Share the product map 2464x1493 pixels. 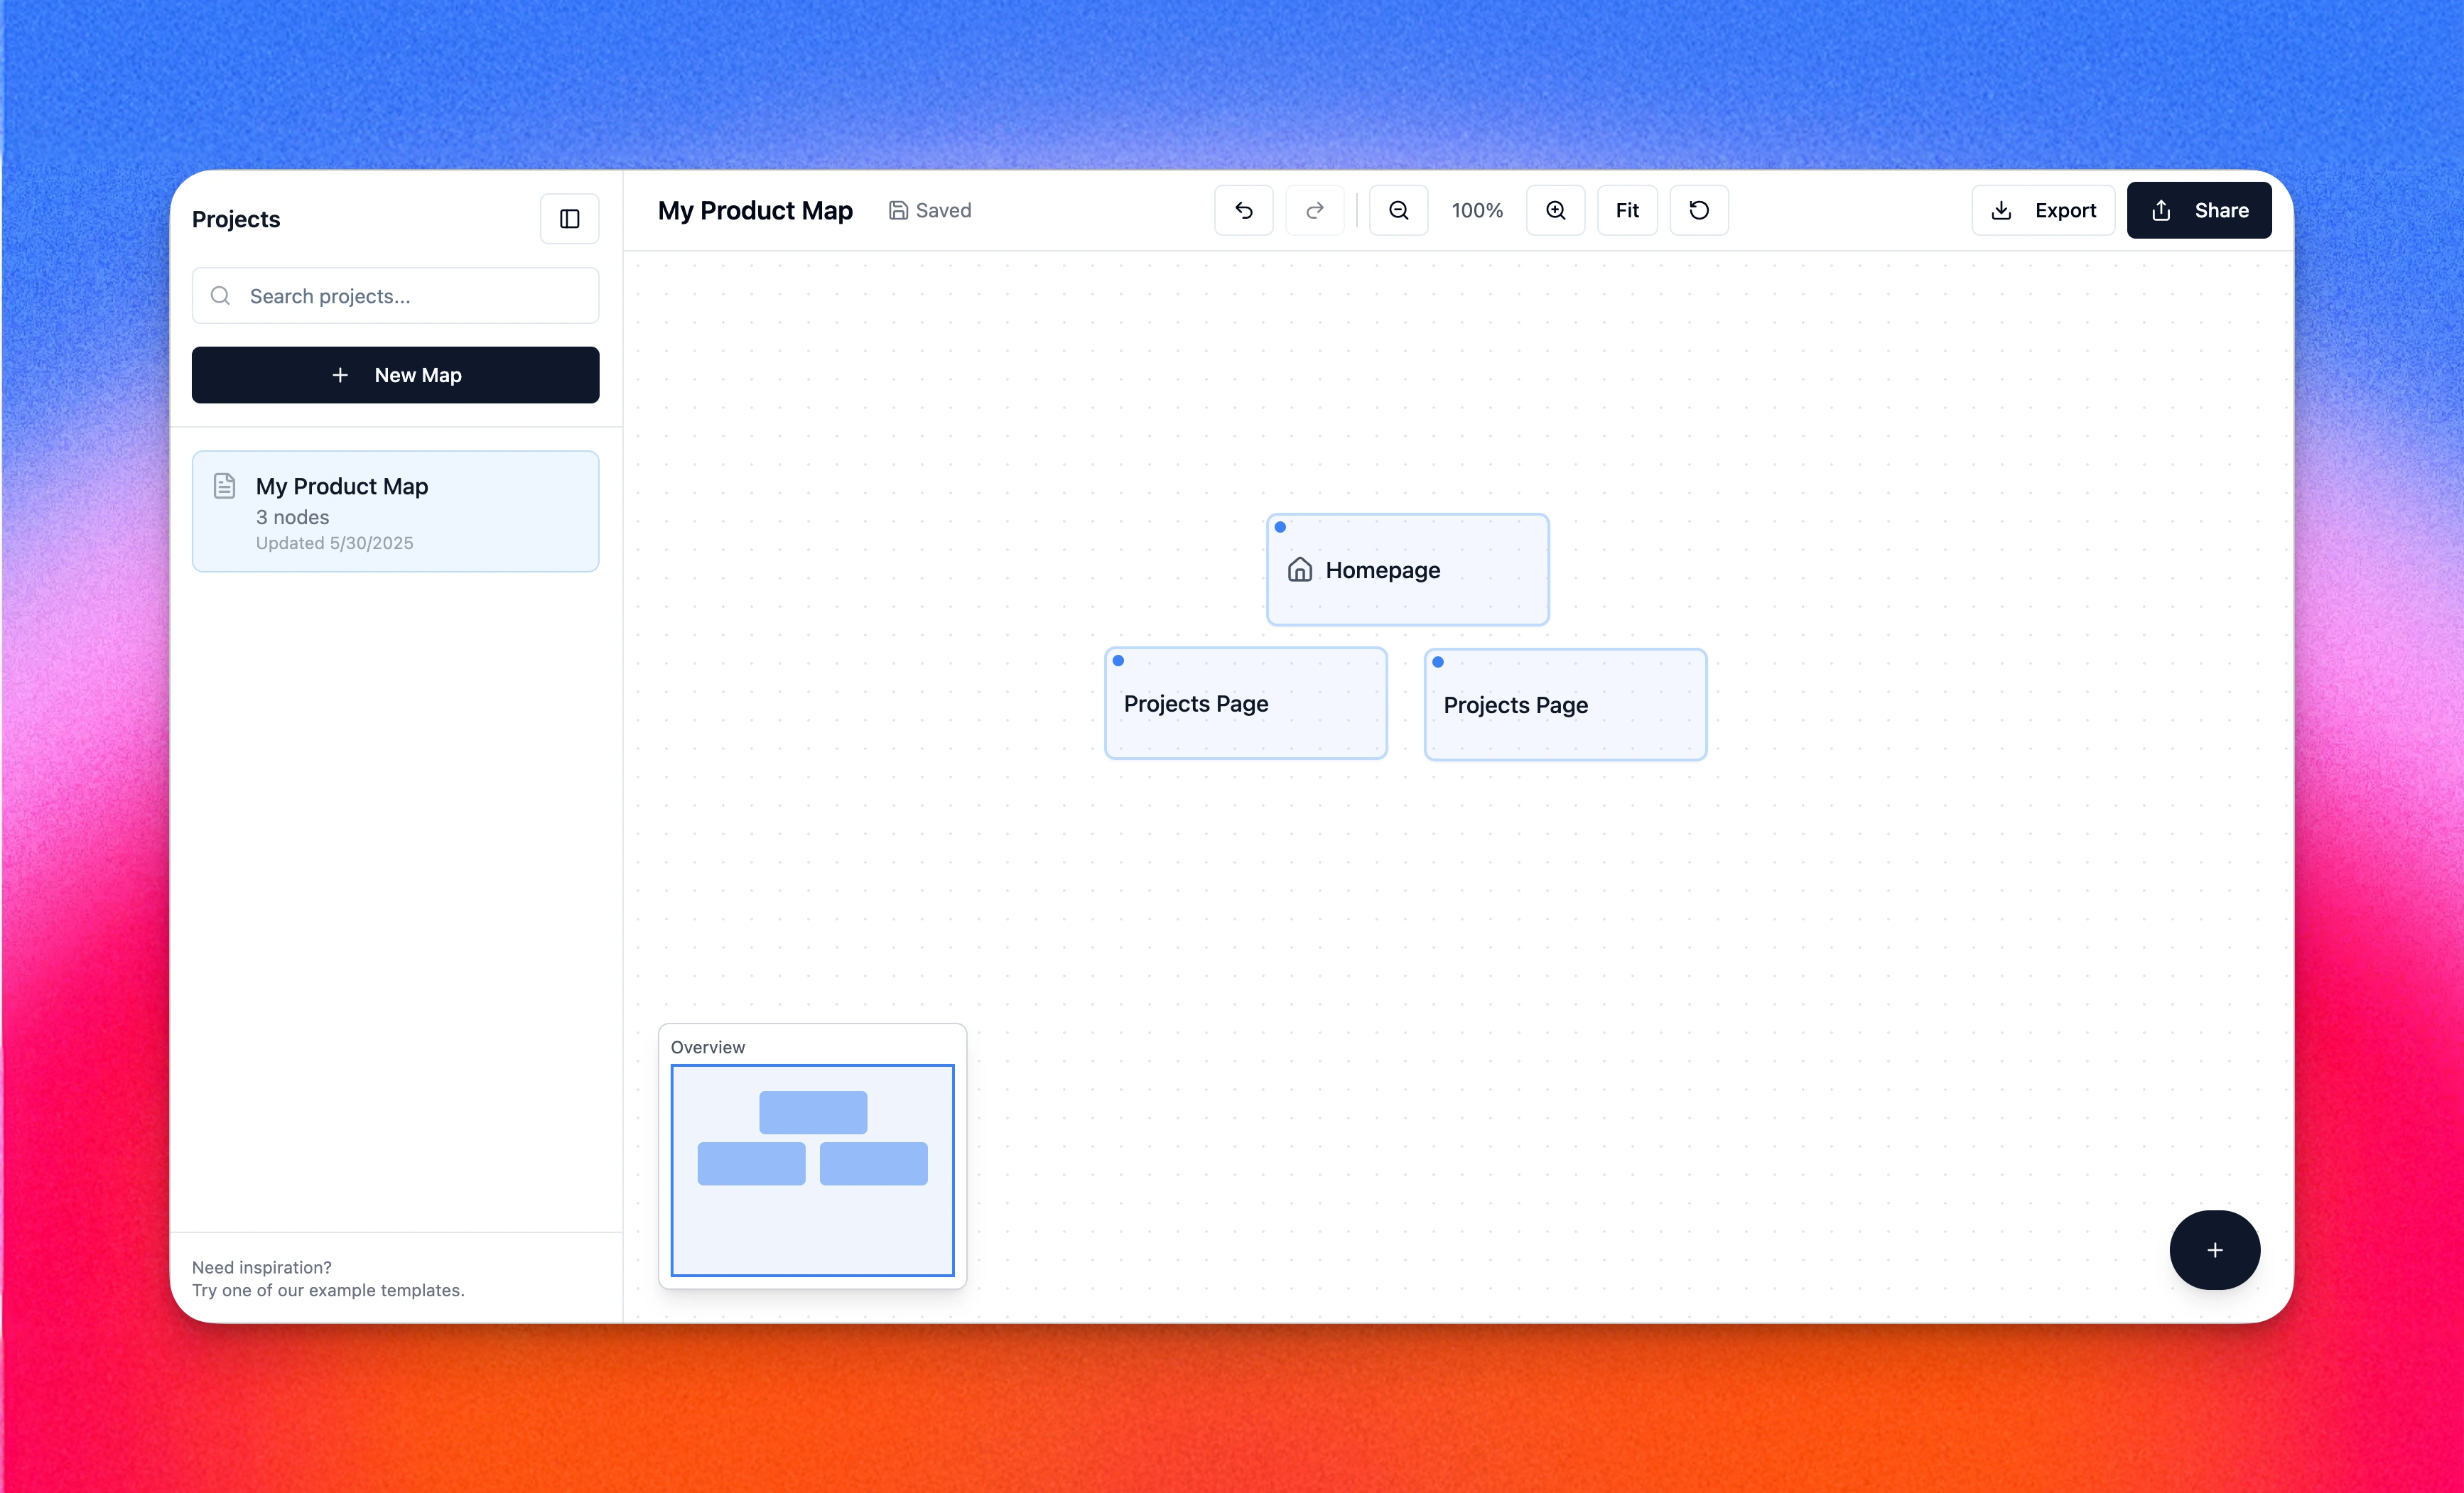point(2198,210)
